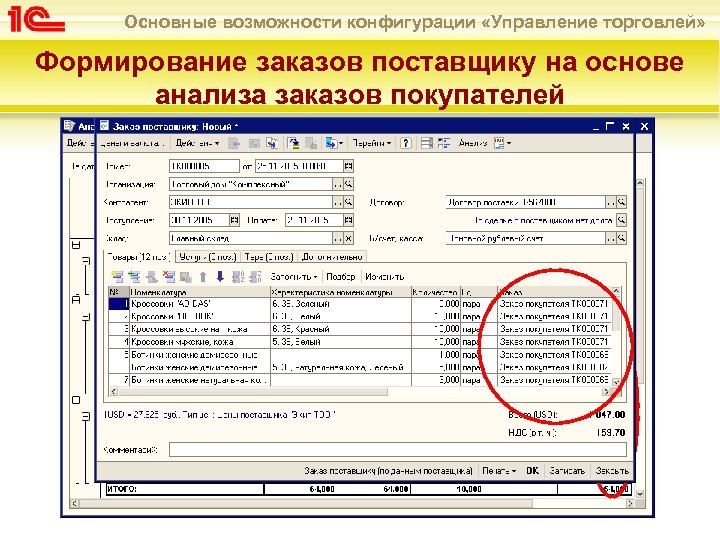Click the magnifier beside the Организация field
Image resolution: width=720 pixels, height=540 pixels.
pyautogui.click(x=349, y=184)
